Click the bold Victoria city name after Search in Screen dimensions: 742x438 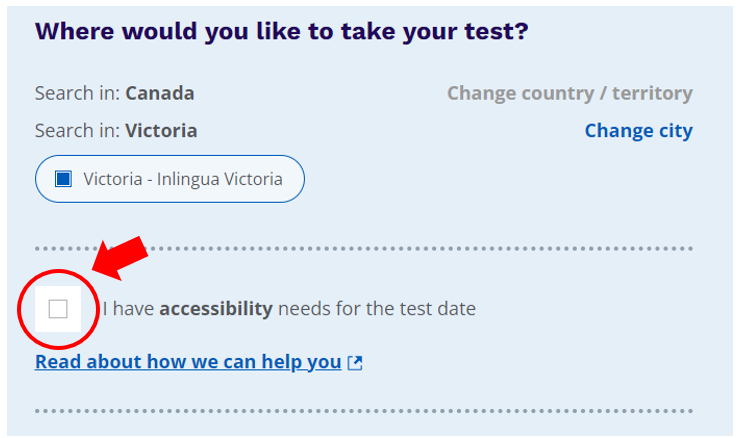(161, 131)
